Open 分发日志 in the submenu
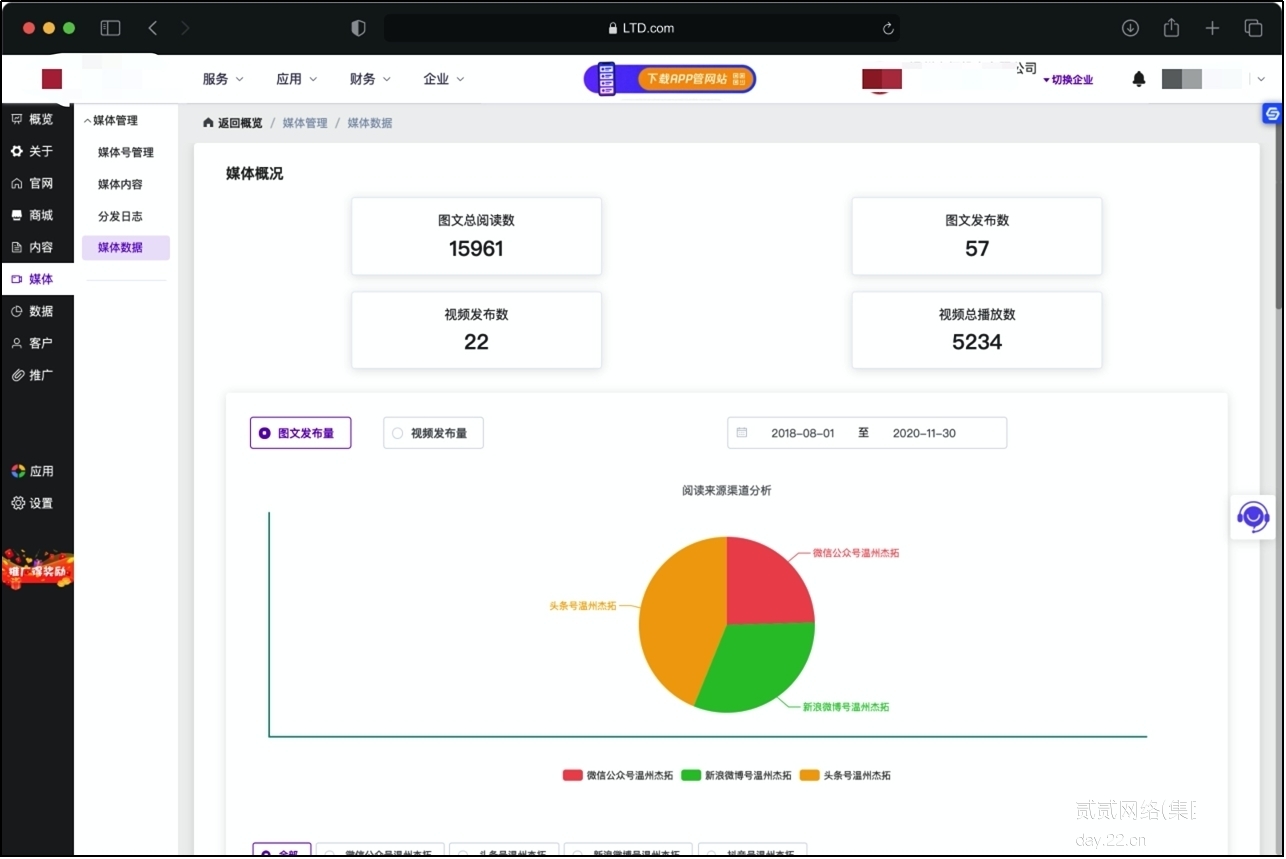The height and width of the screenshot is (859, 1286). (120, 216)
